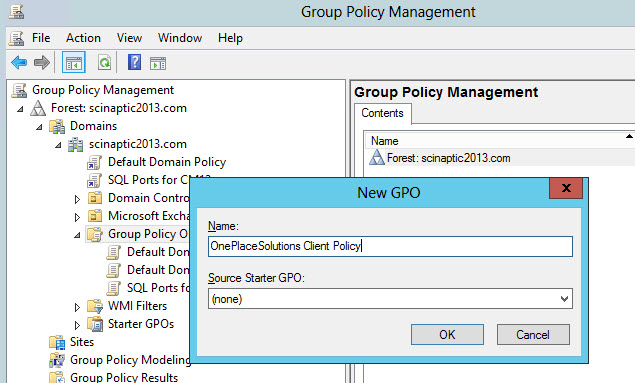Select Default Domain Policy in the tree

[167, 162]
